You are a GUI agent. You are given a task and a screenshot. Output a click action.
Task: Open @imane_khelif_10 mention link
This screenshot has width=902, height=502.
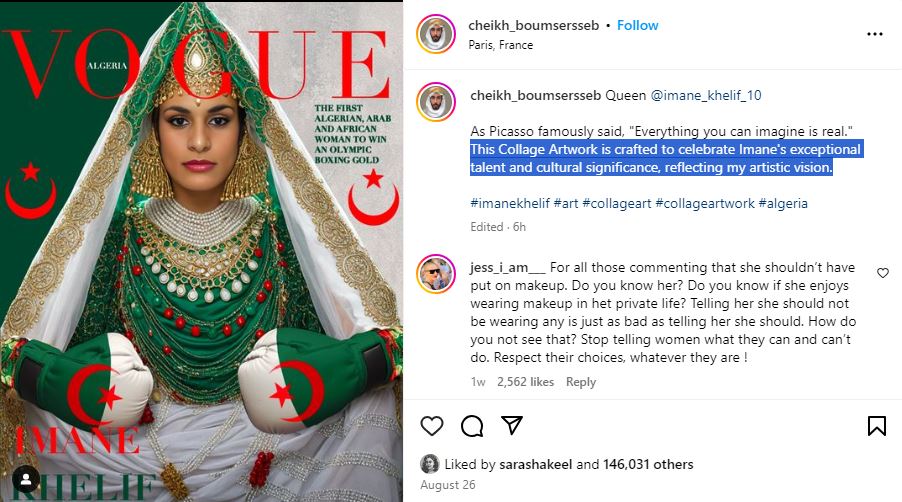(x=706, y=95)
